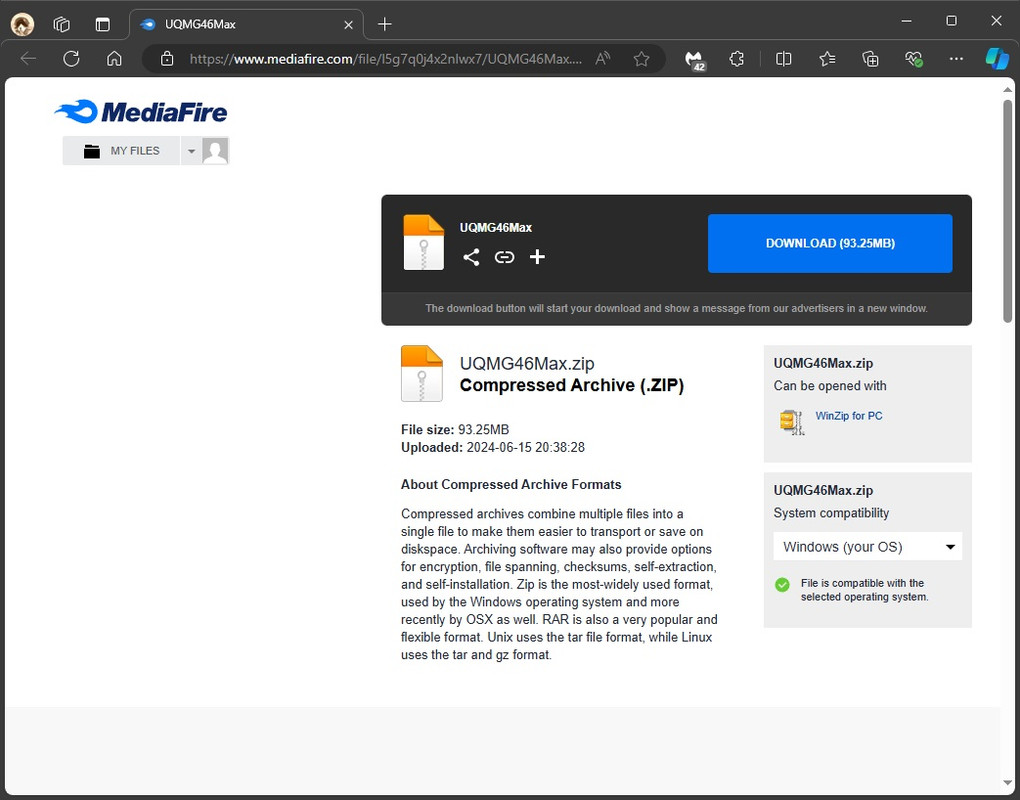Viewport: 1020px width, 800px height.
Task: Click the System compatibility label
Action: pyautogui.click(x=831, y=513)
